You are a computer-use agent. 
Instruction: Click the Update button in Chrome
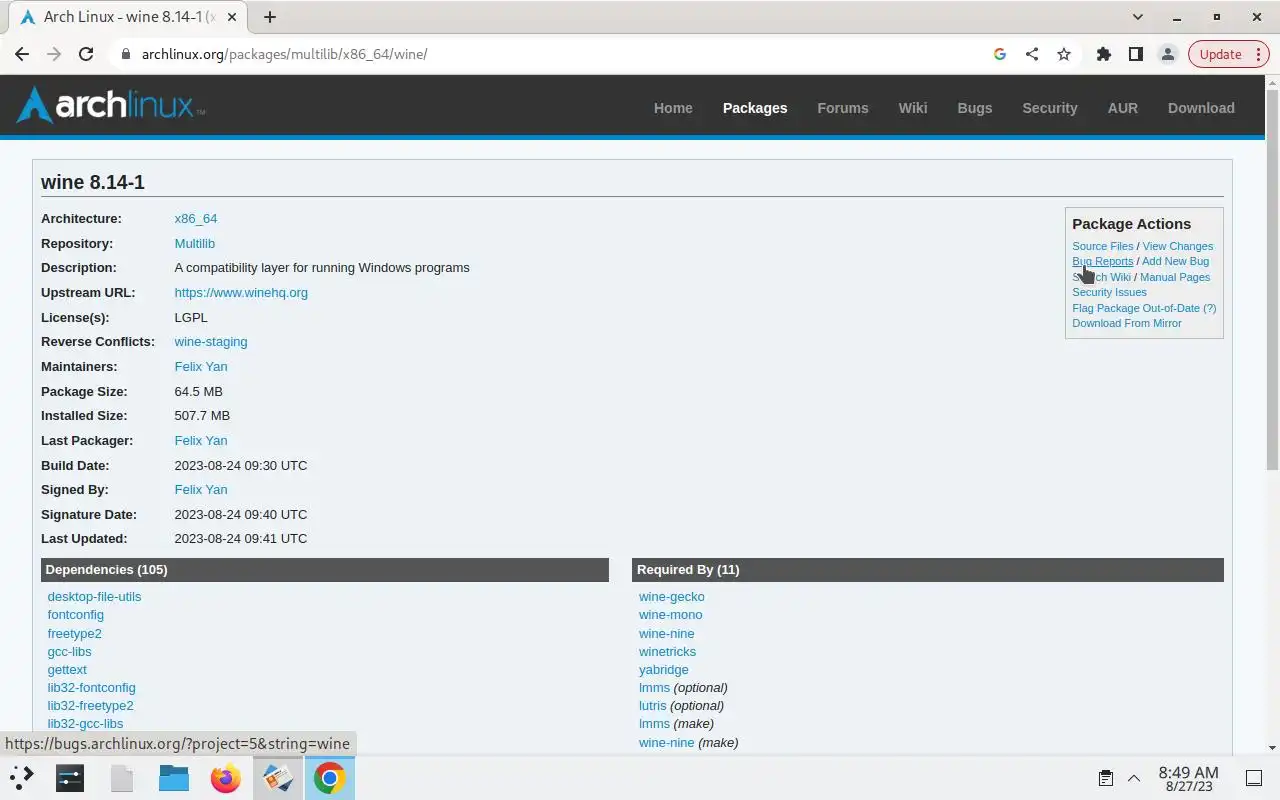click(x=1229, y=54)
